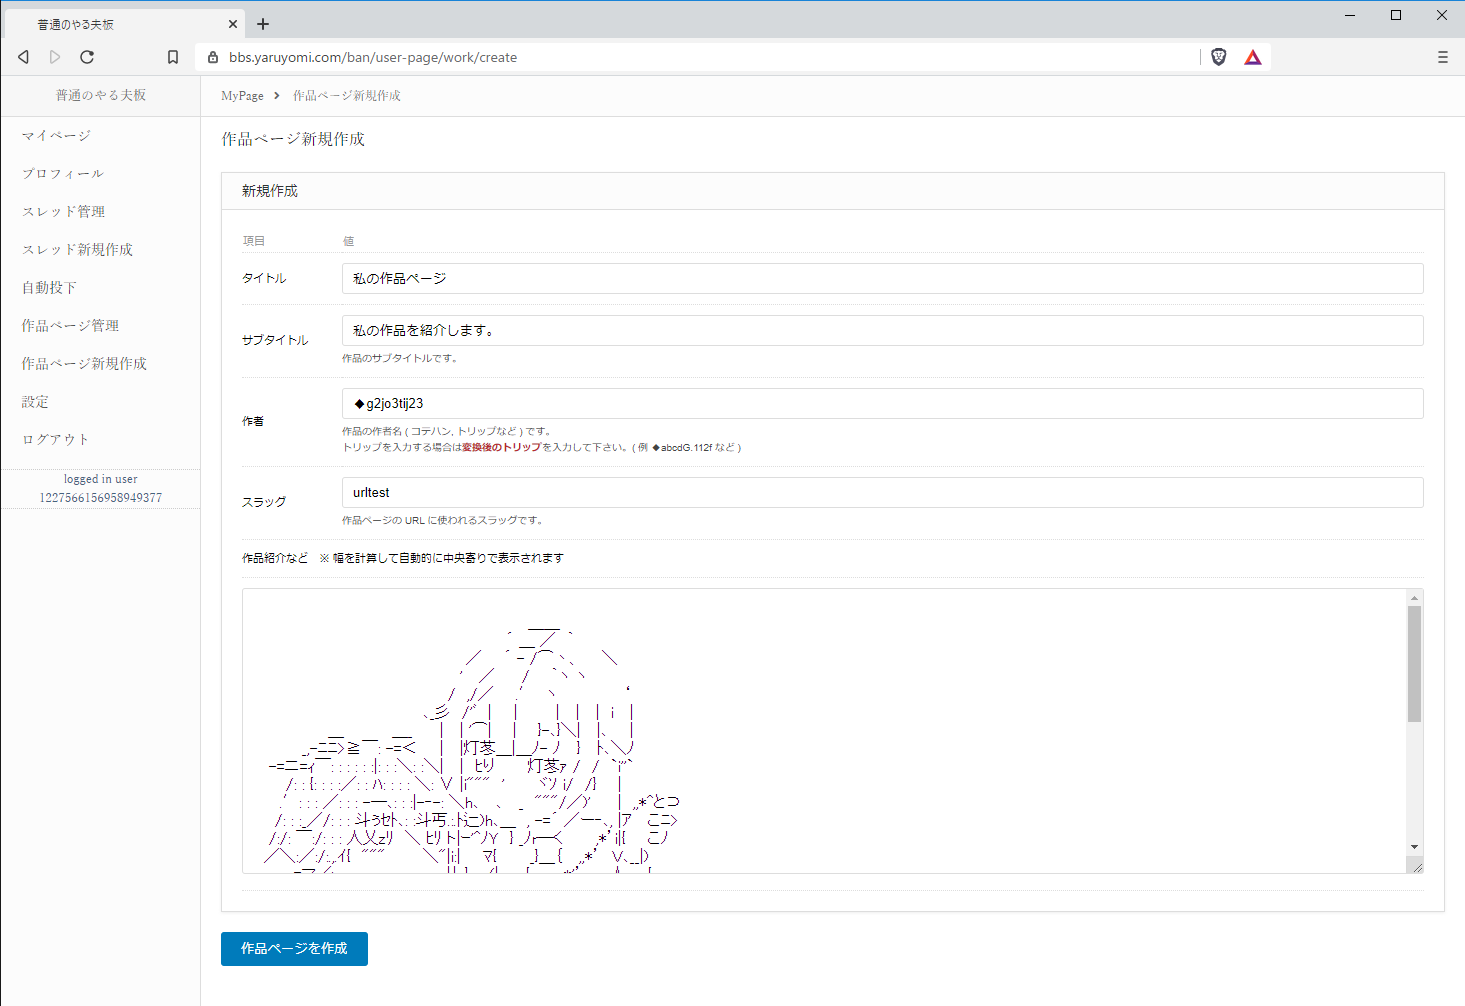Image resolution: width=1465 pixels, height=1006 pixels.
Task: Log out via the ログアウト link
Action: point(55,439)
